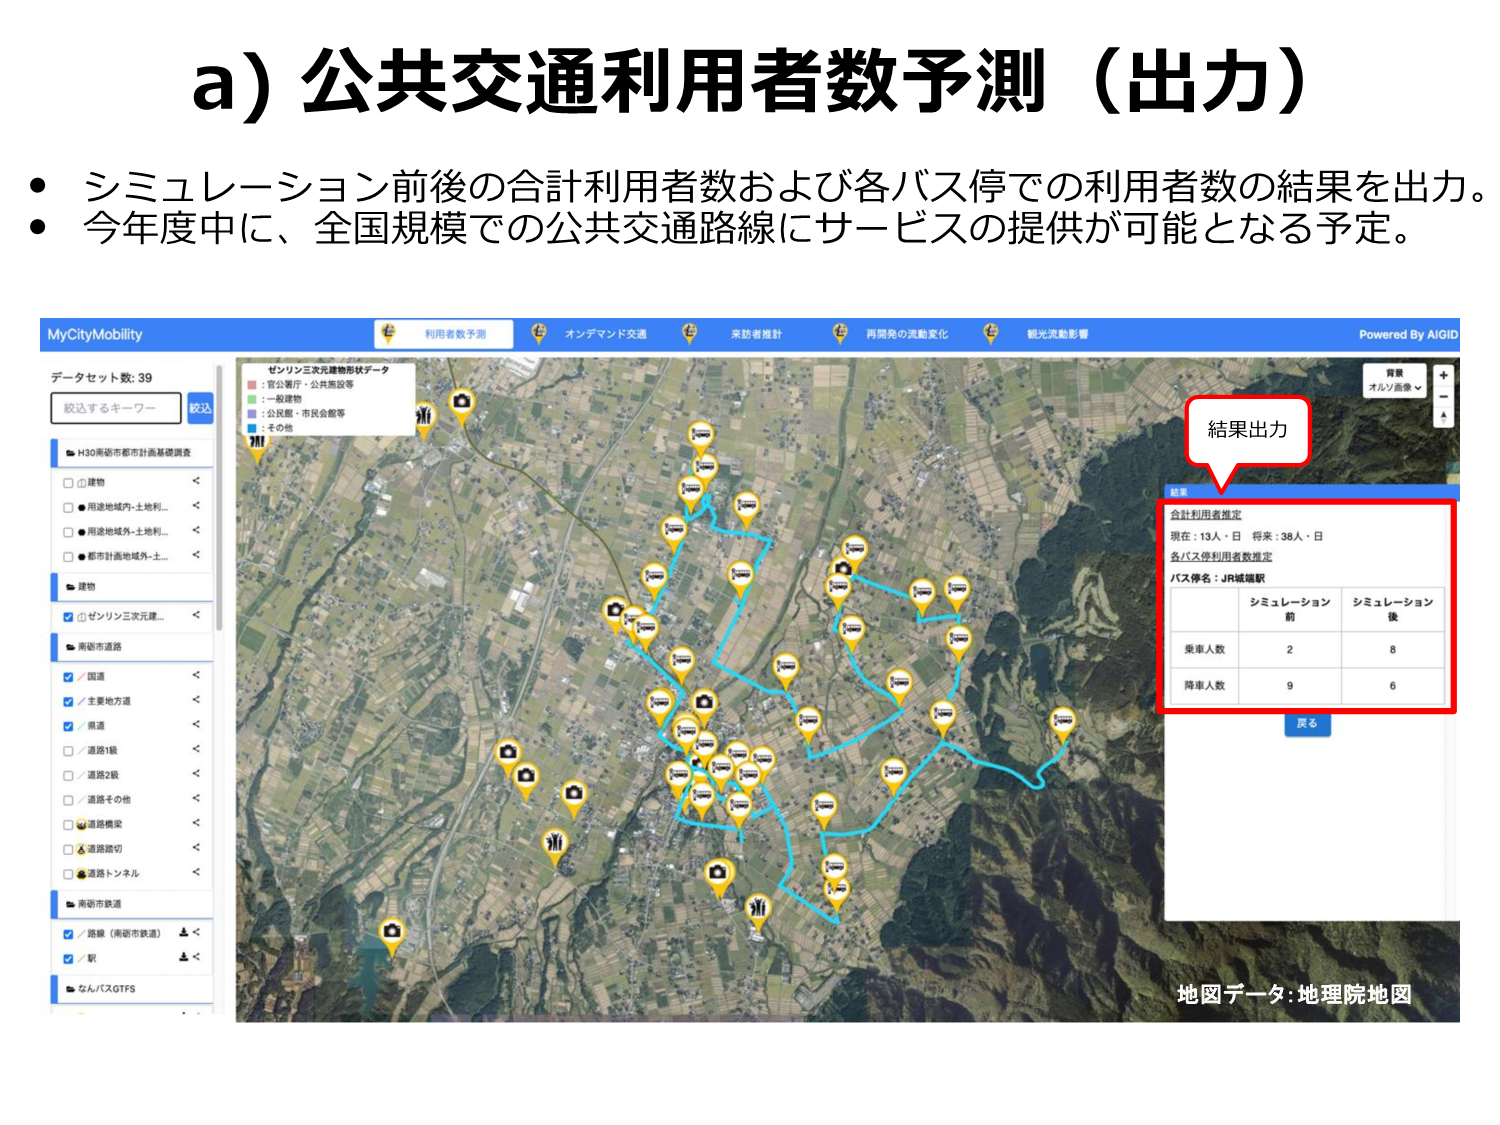Select the 道路橋梁 bridge icon in the sidebar
The height and width of the screenshot is (1125, 1500).
coord(82,823)
